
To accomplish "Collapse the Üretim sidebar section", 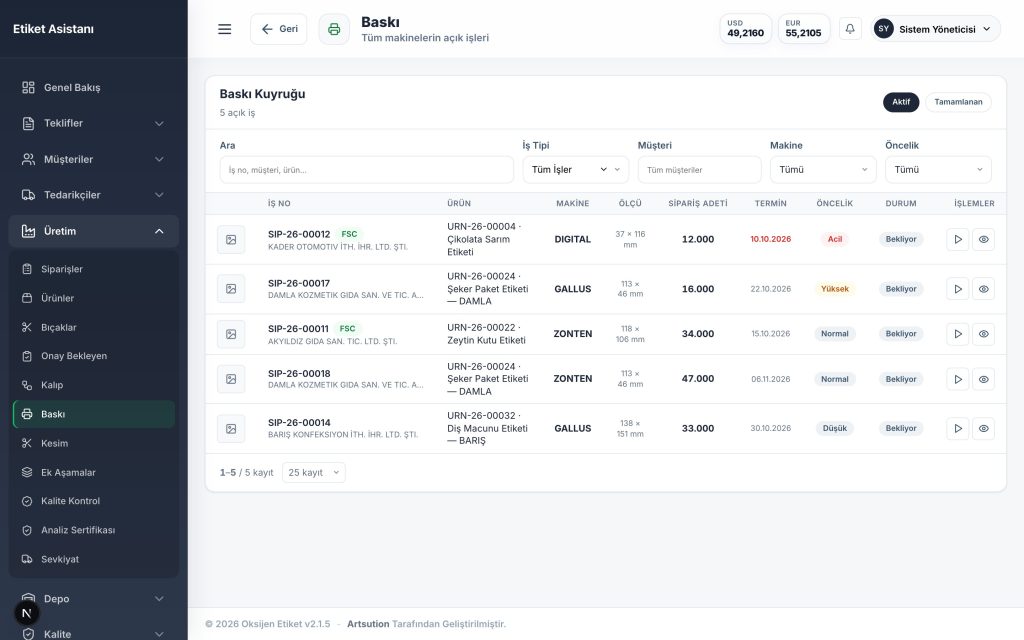I will [x=93, y=231].
